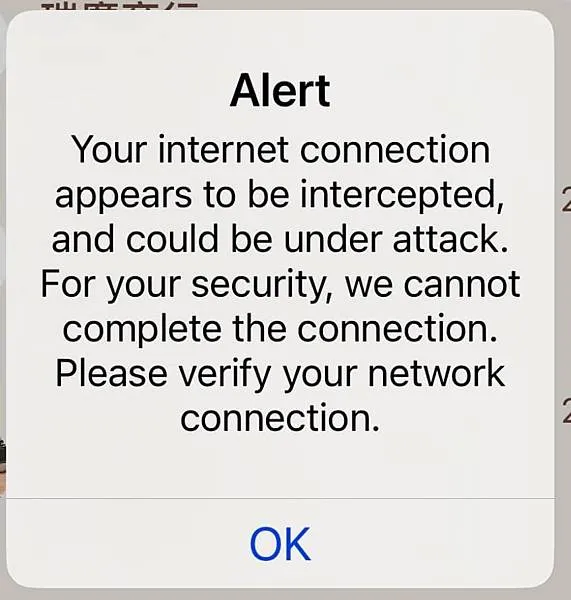Viewport: 571px width, 600px height.
Task: Click the final word 'connection.' in the message
Action: coord(280,418)
